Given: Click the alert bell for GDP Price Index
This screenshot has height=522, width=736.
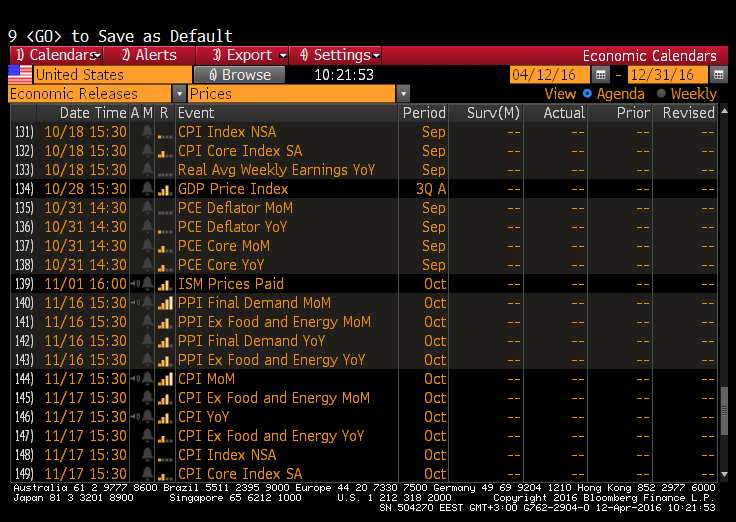Looking at the screenshot, I should click(x=147, y=189).
